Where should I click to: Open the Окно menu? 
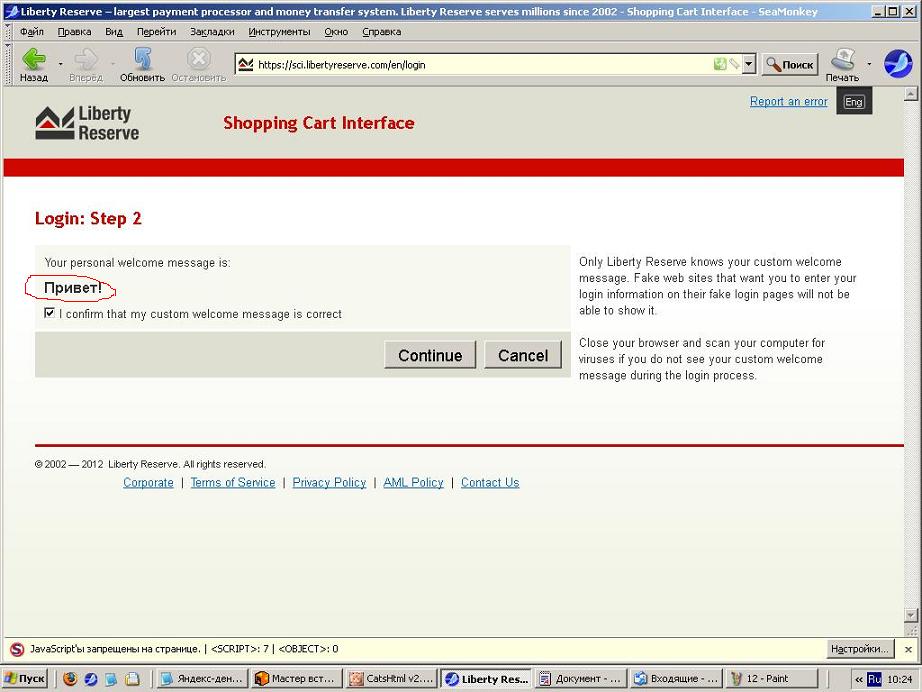[336, 32]
